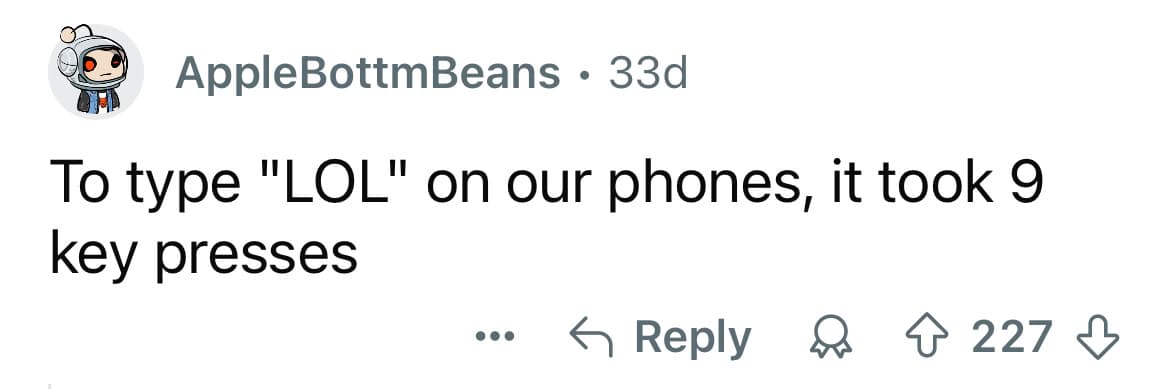Downvote the comment about LOL key presses

pyautogui.click(x=1099, y=337)
